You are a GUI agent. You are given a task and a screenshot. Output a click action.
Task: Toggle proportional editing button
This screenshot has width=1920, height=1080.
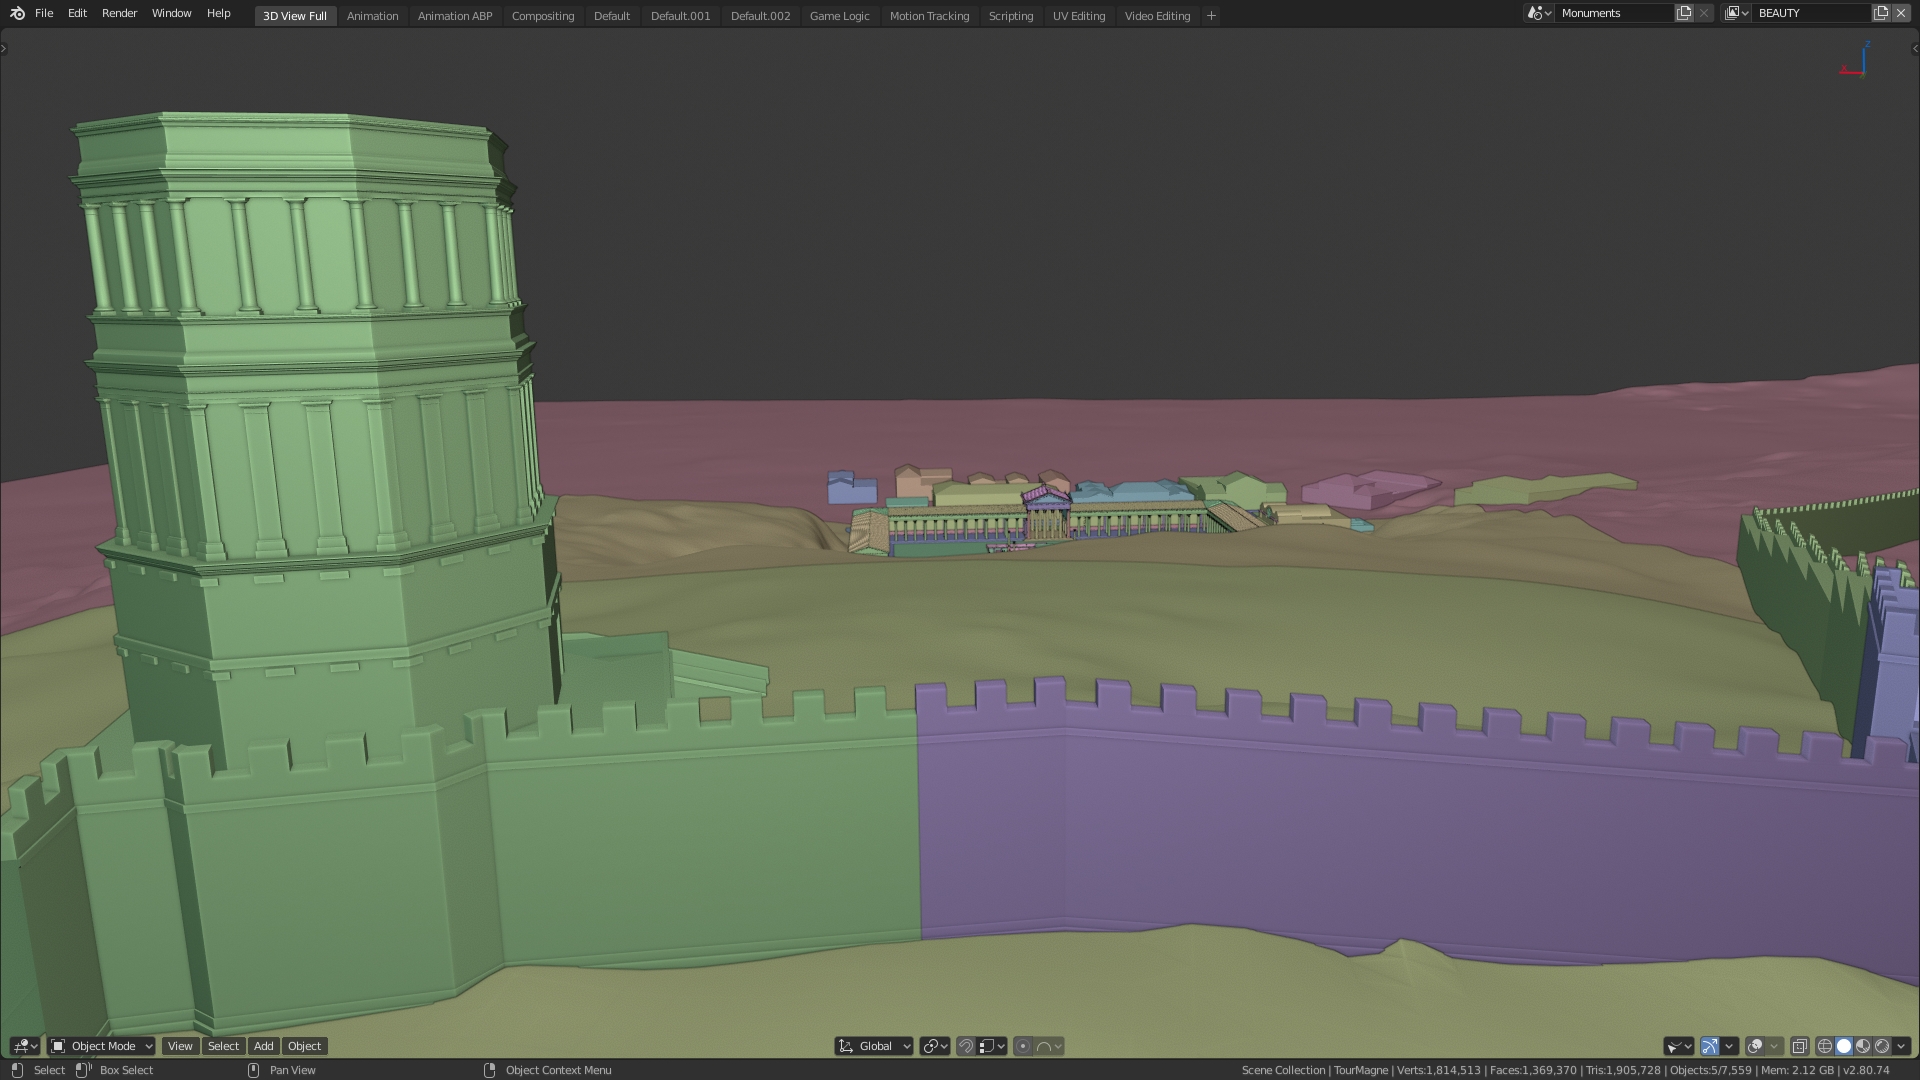click(1022, 1046)
